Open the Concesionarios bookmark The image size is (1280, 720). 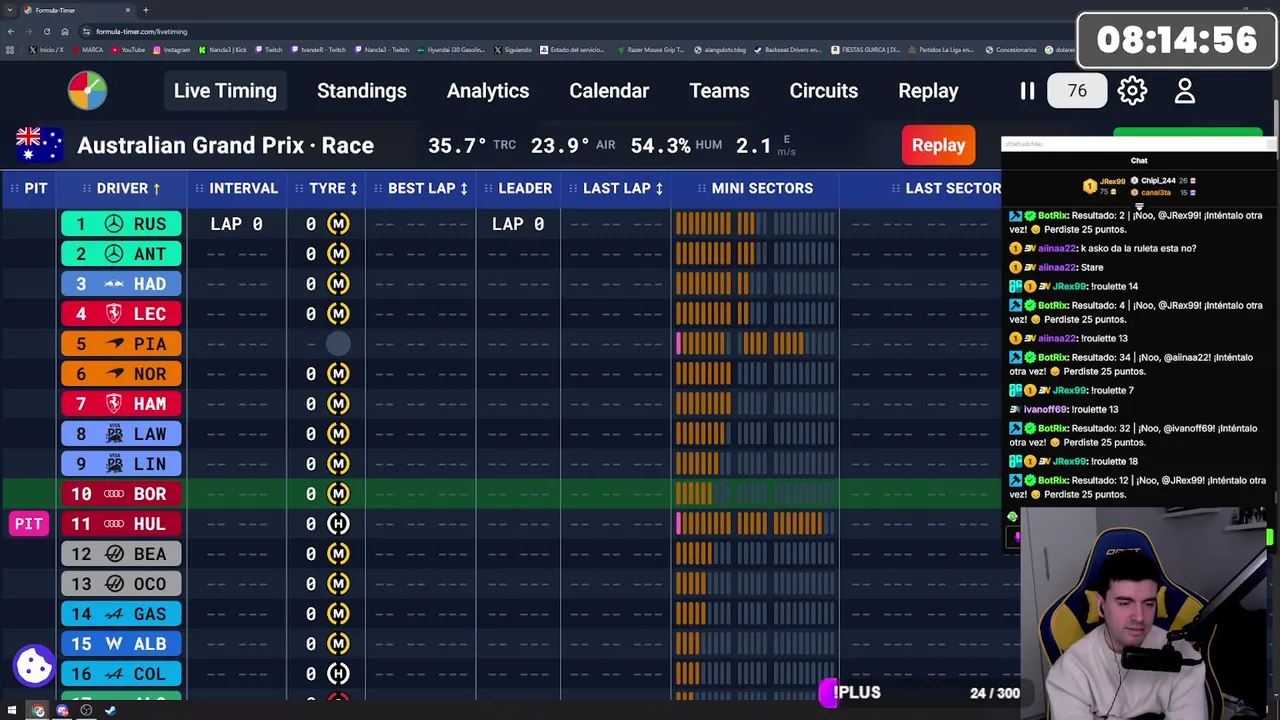tap(1011, 49)
